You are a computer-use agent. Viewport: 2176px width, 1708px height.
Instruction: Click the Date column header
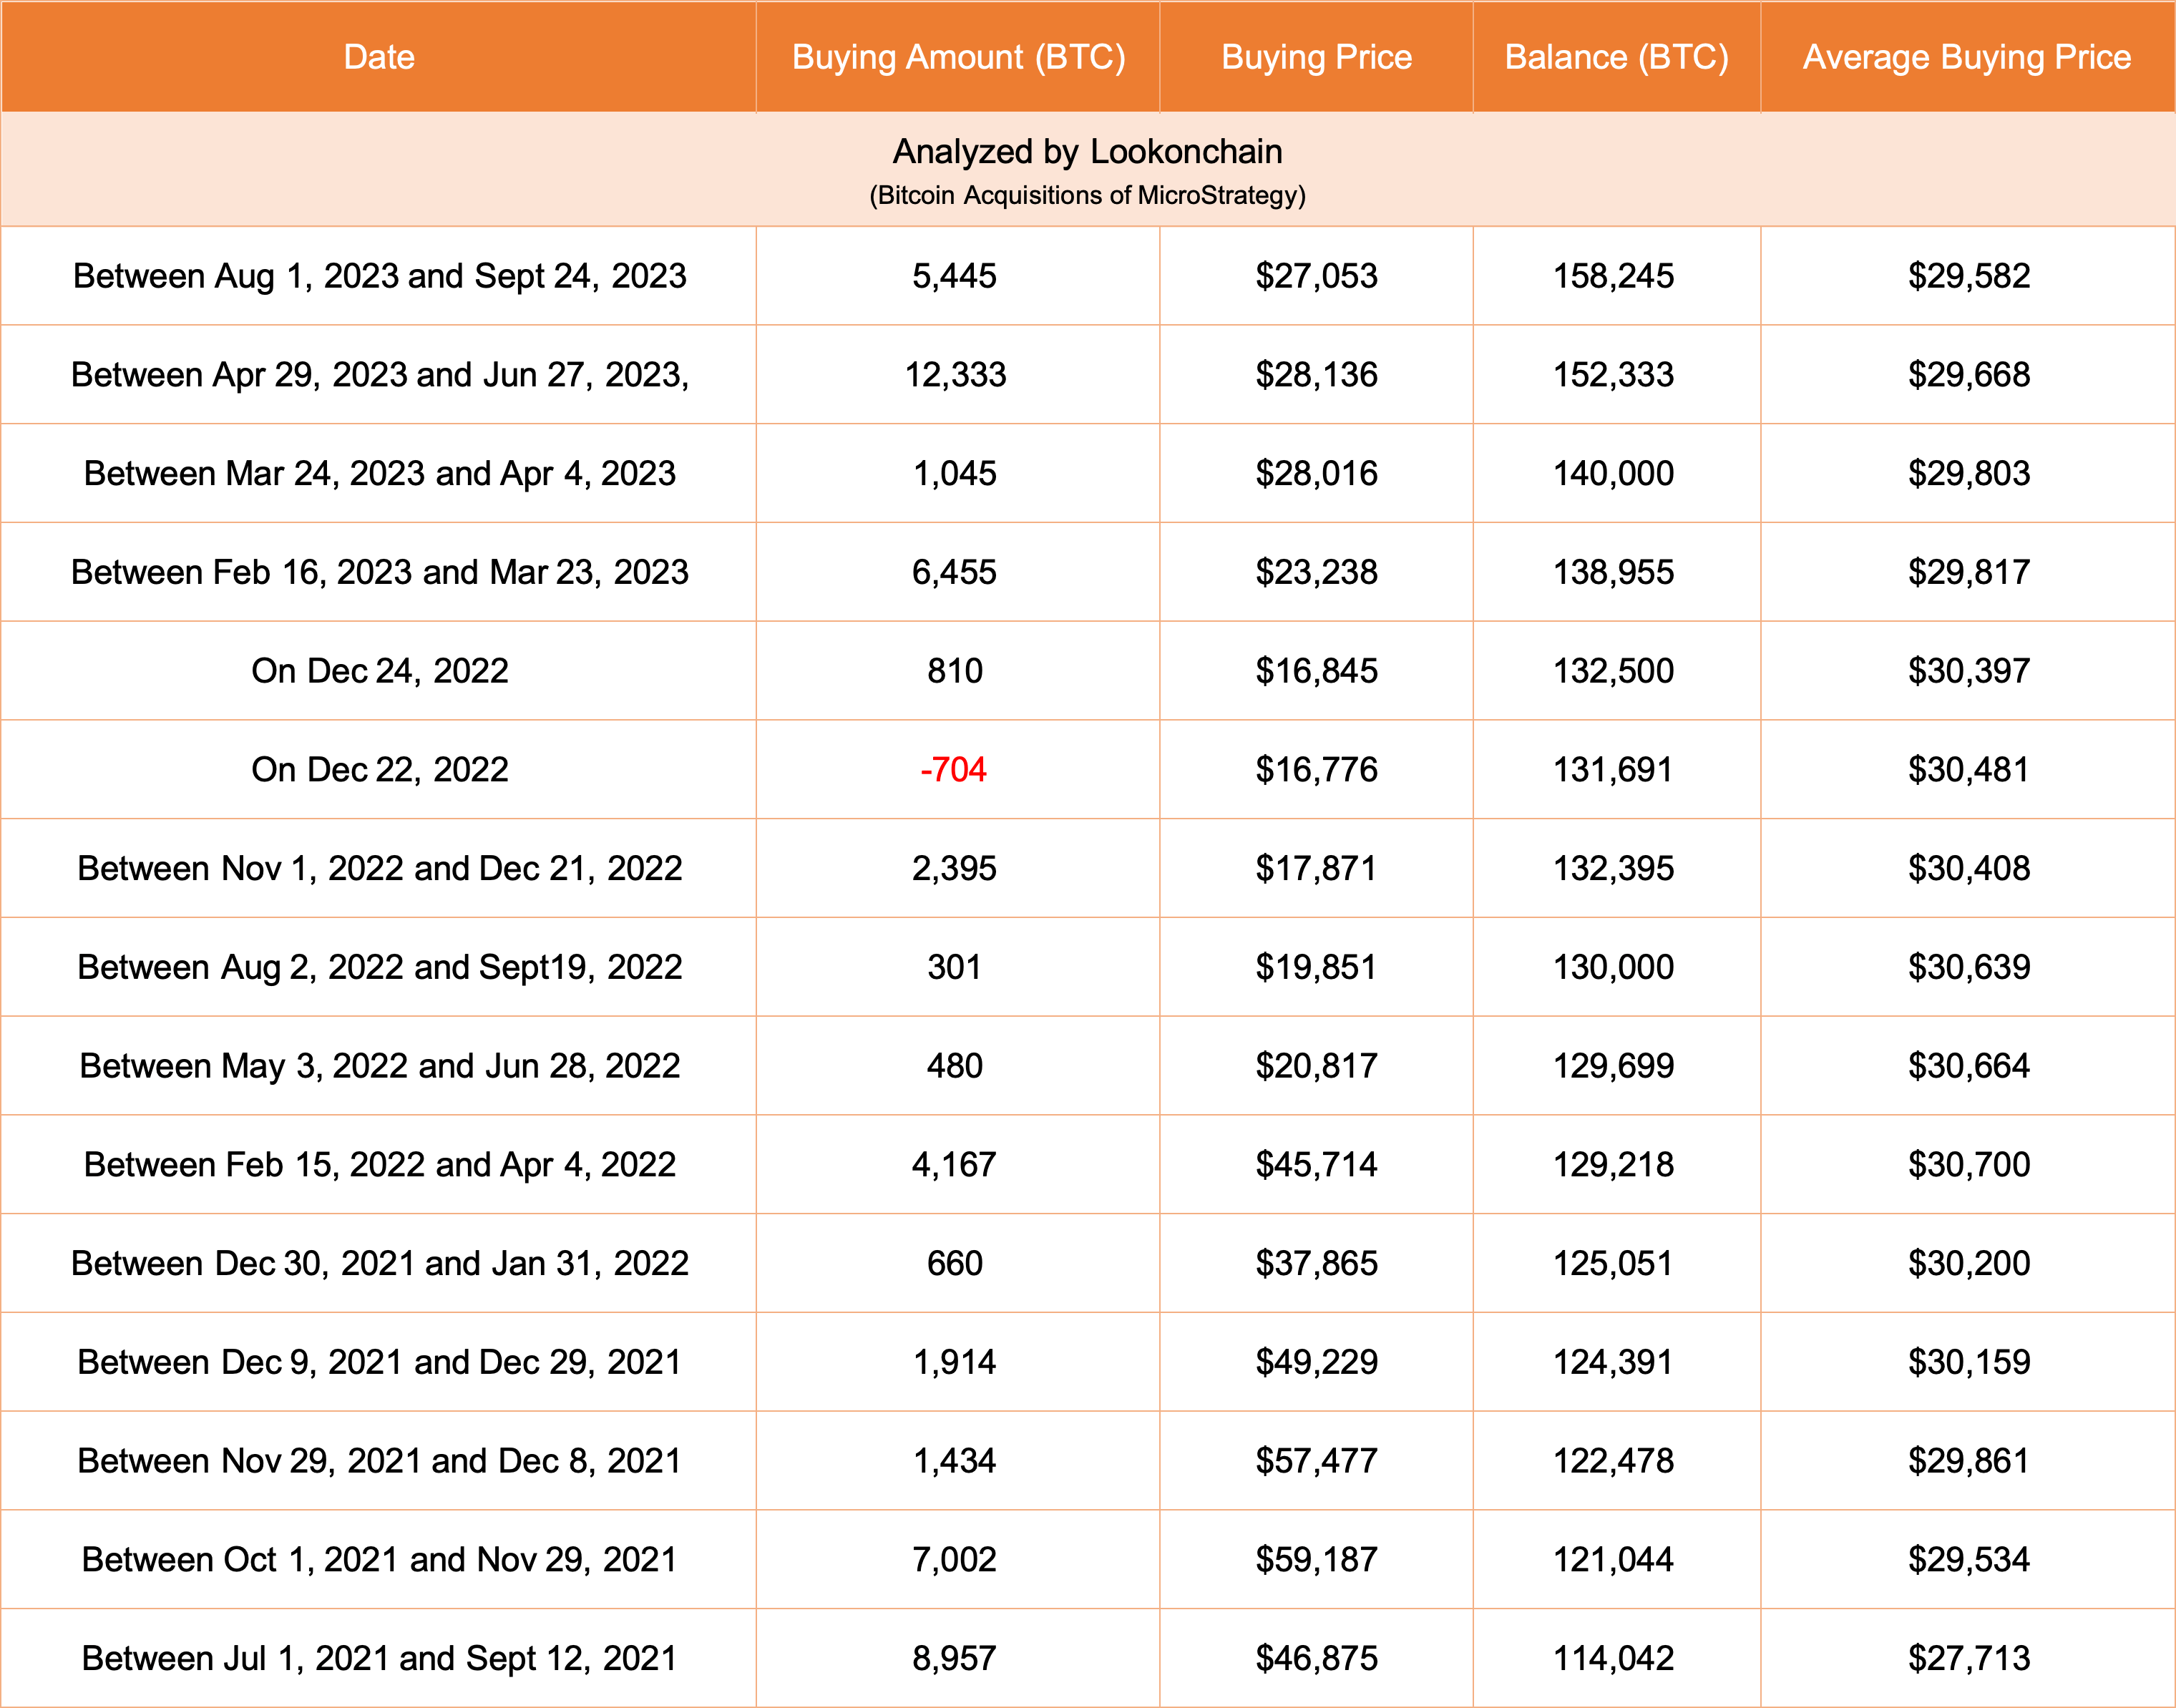[379, 57]
